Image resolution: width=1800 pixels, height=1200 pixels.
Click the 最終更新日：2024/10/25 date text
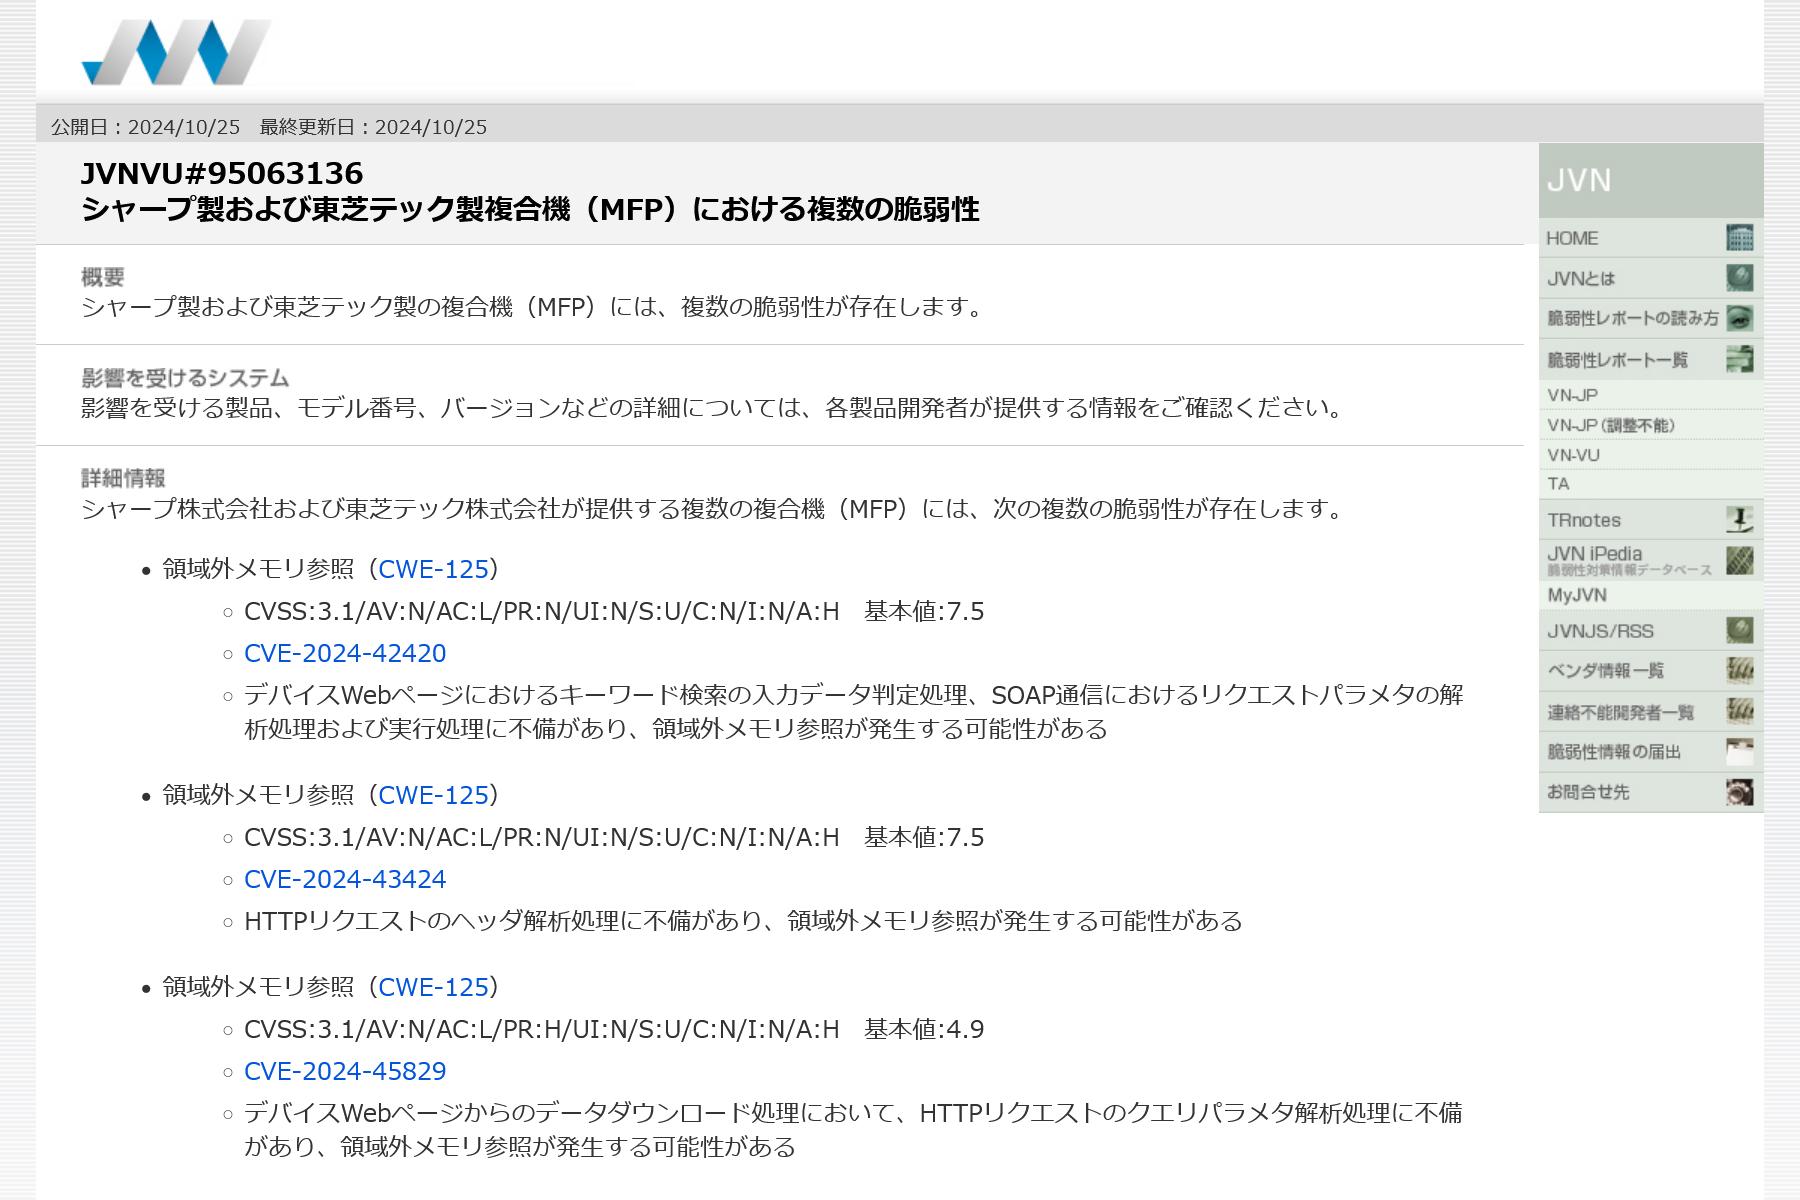pos(373,127)
